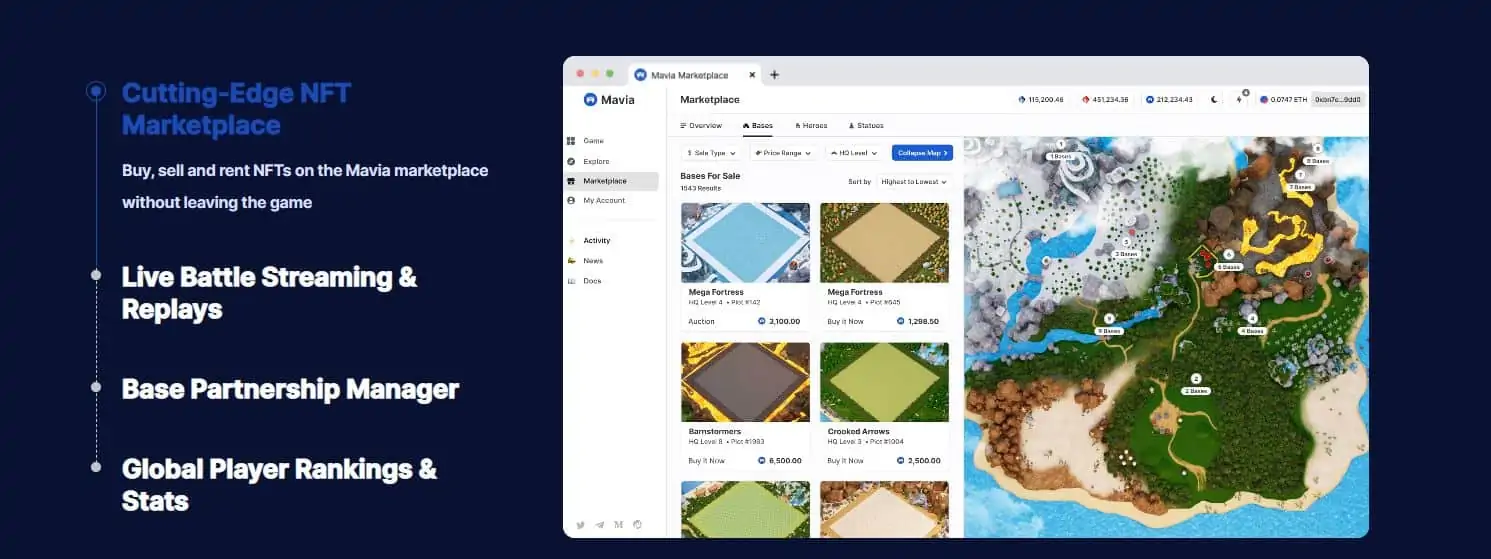The image size is (1491, 559).
Task: Toggle dark mode with the moon icon
Action: (x=1214, y=100)
